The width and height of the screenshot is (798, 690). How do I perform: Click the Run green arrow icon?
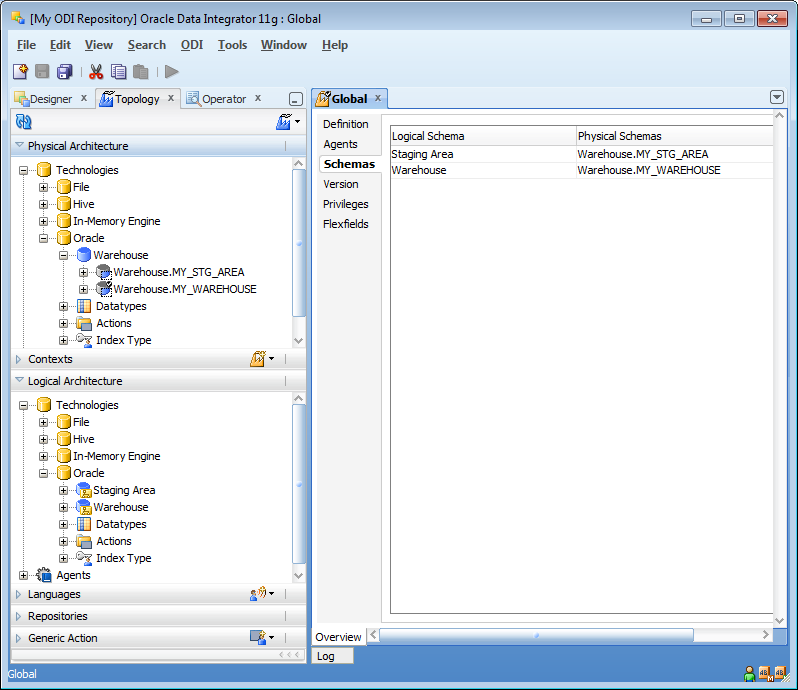(172, 71)
